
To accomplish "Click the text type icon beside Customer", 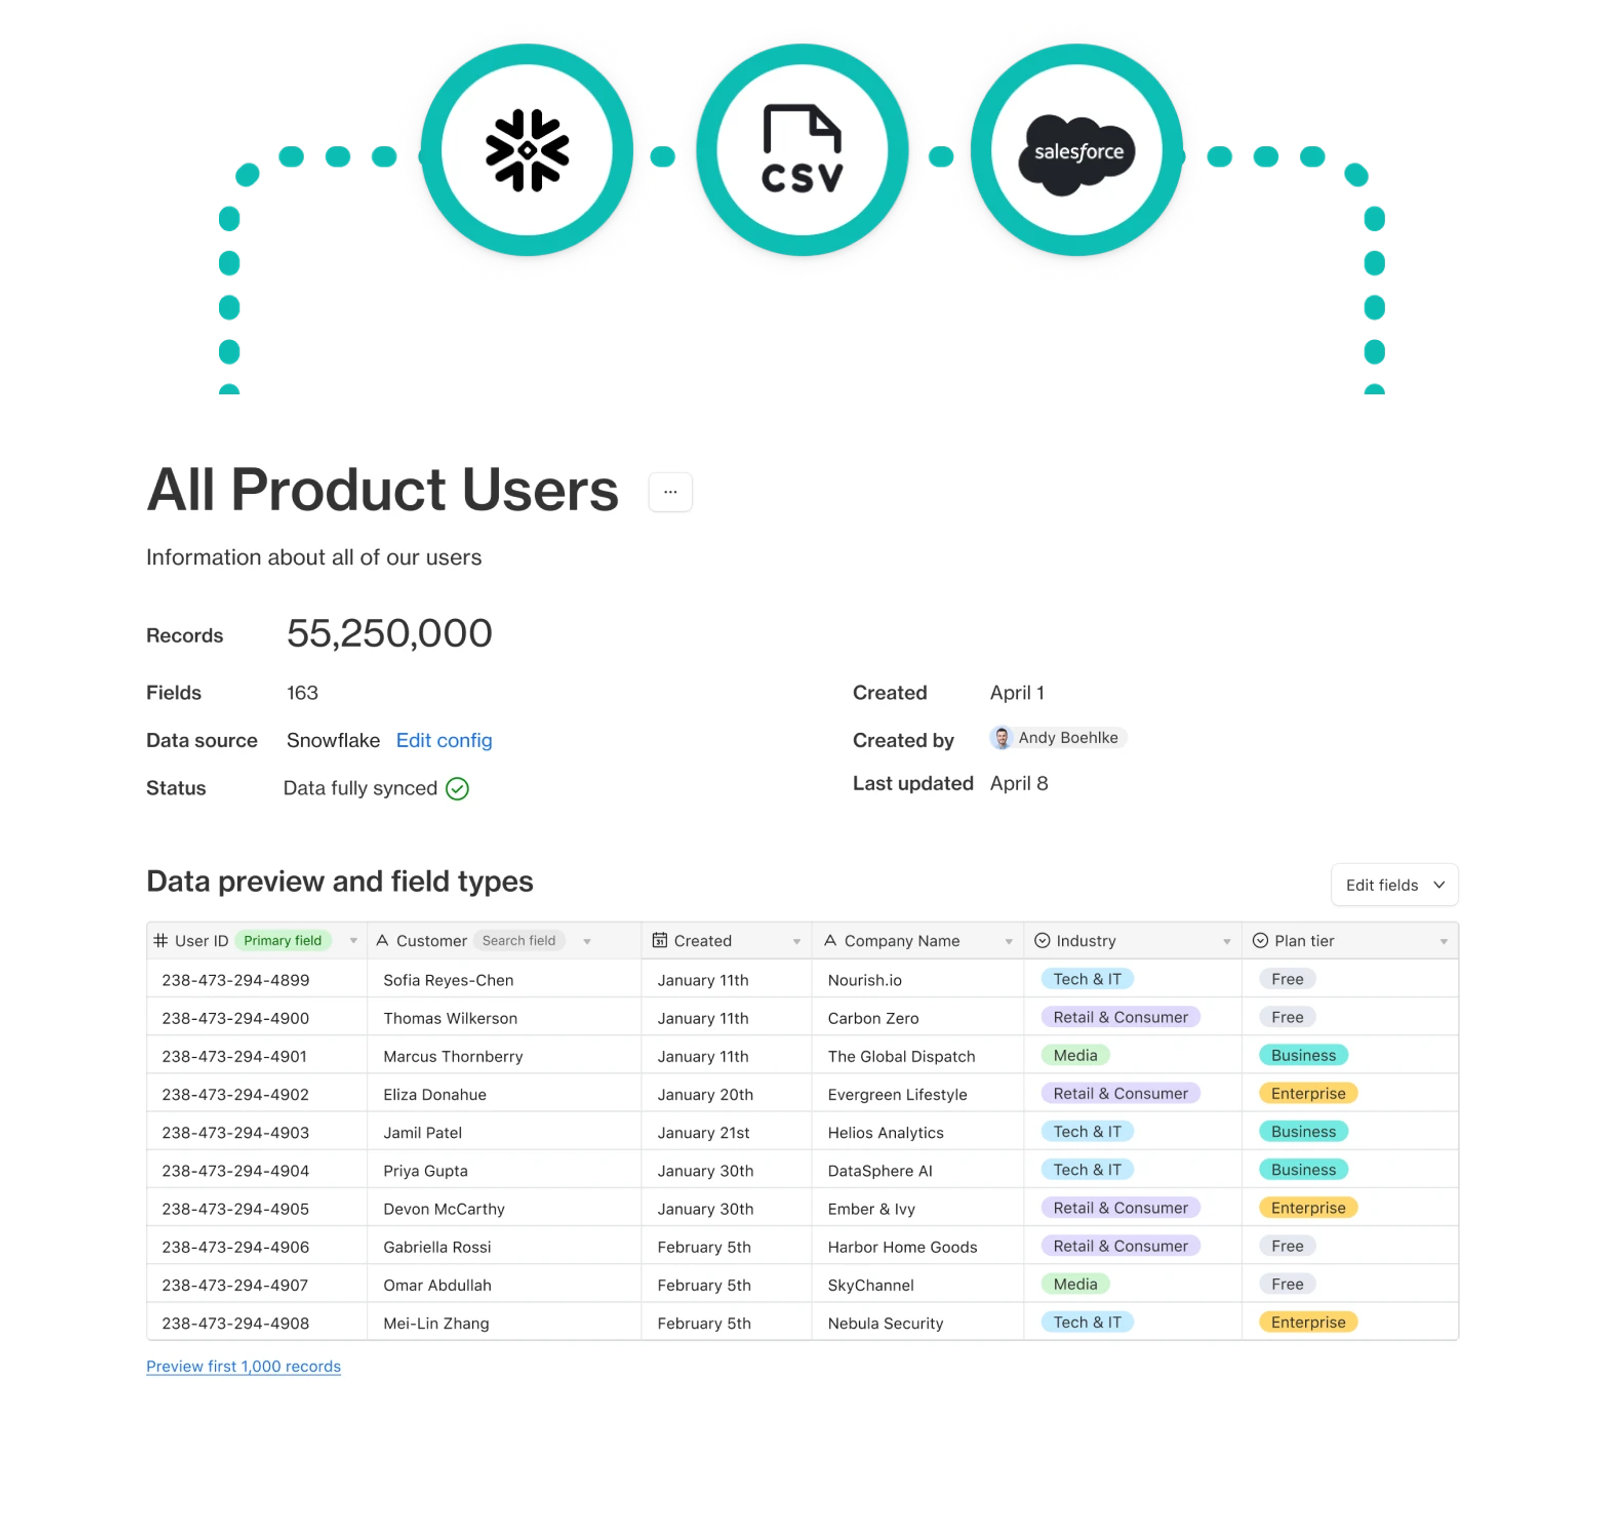I will point(382,941).
